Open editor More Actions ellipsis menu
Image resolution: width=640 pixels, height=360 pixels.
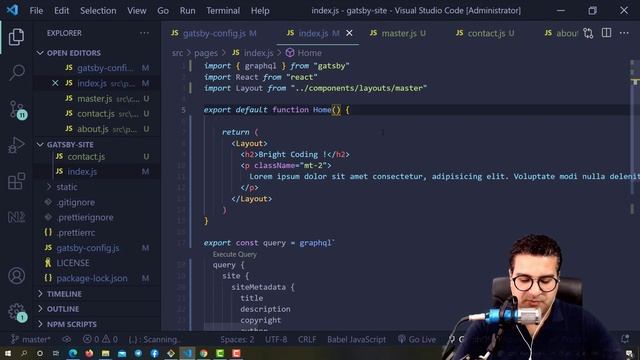pyautogui.click(x=624, y=33)
